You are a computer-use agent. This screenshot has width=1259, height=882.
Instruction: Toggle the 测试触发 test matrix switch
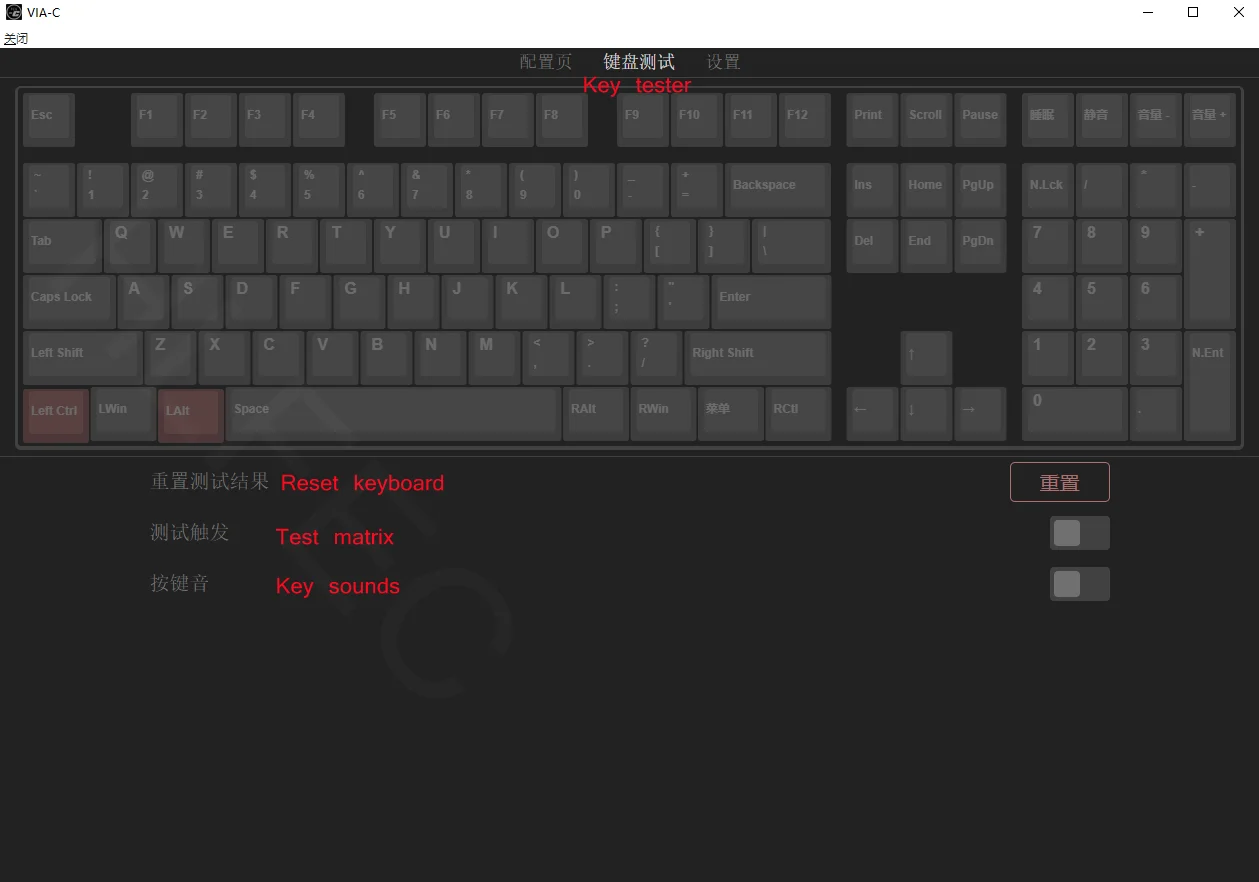1080,533
